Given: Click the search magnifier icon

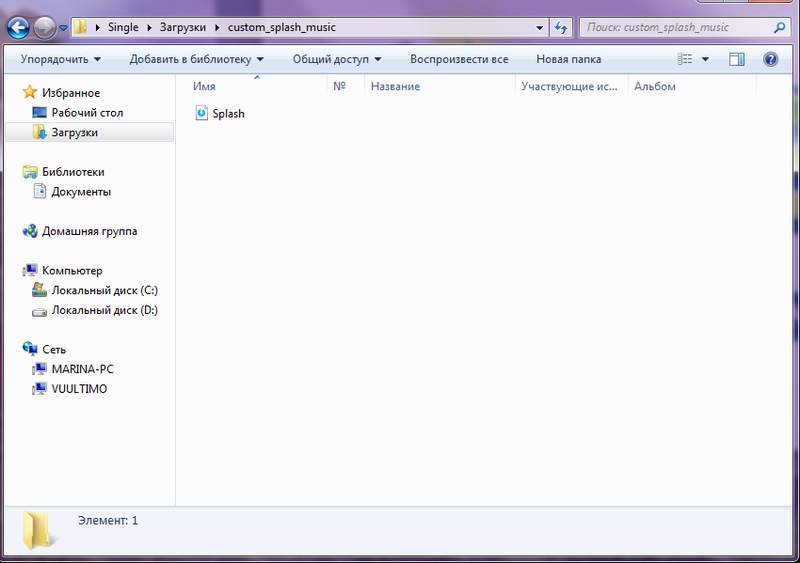Looking at the screenshot, I should point(779,28).
